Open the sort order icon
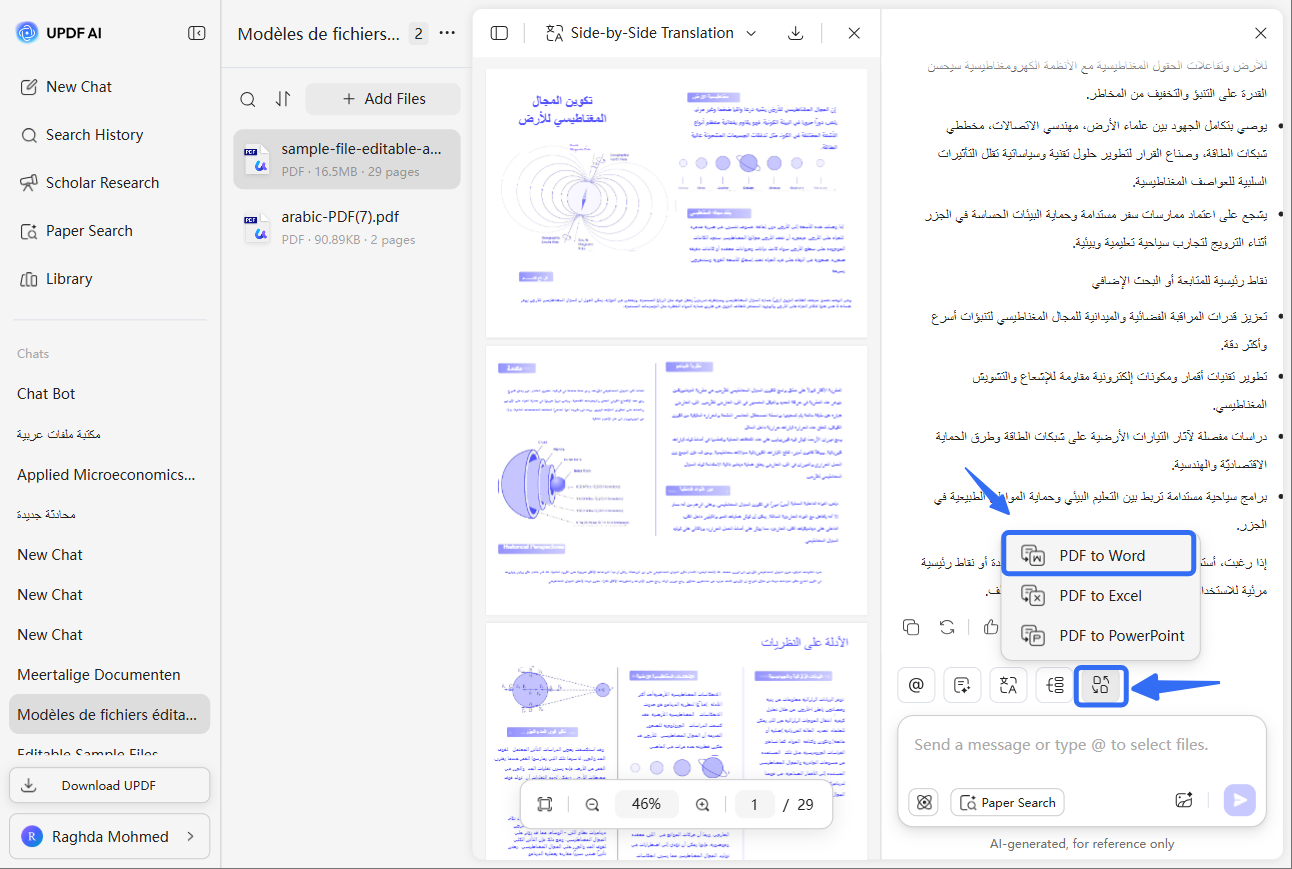Viewport: 1292px width, 869px height. coord(283,99)
